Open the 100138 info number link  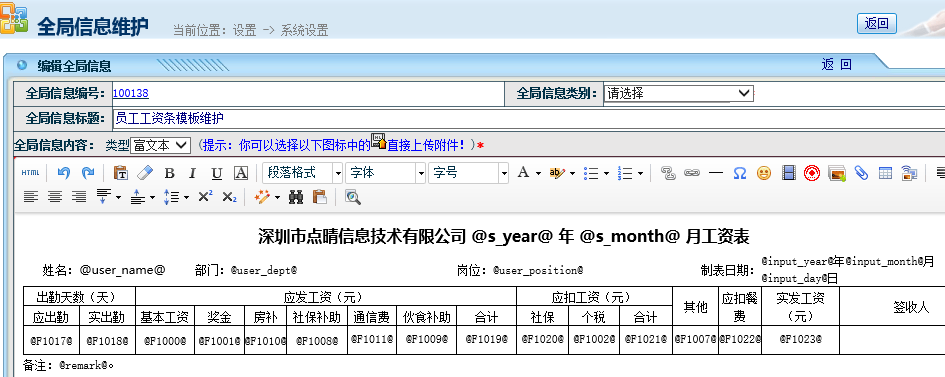[131, 93]
